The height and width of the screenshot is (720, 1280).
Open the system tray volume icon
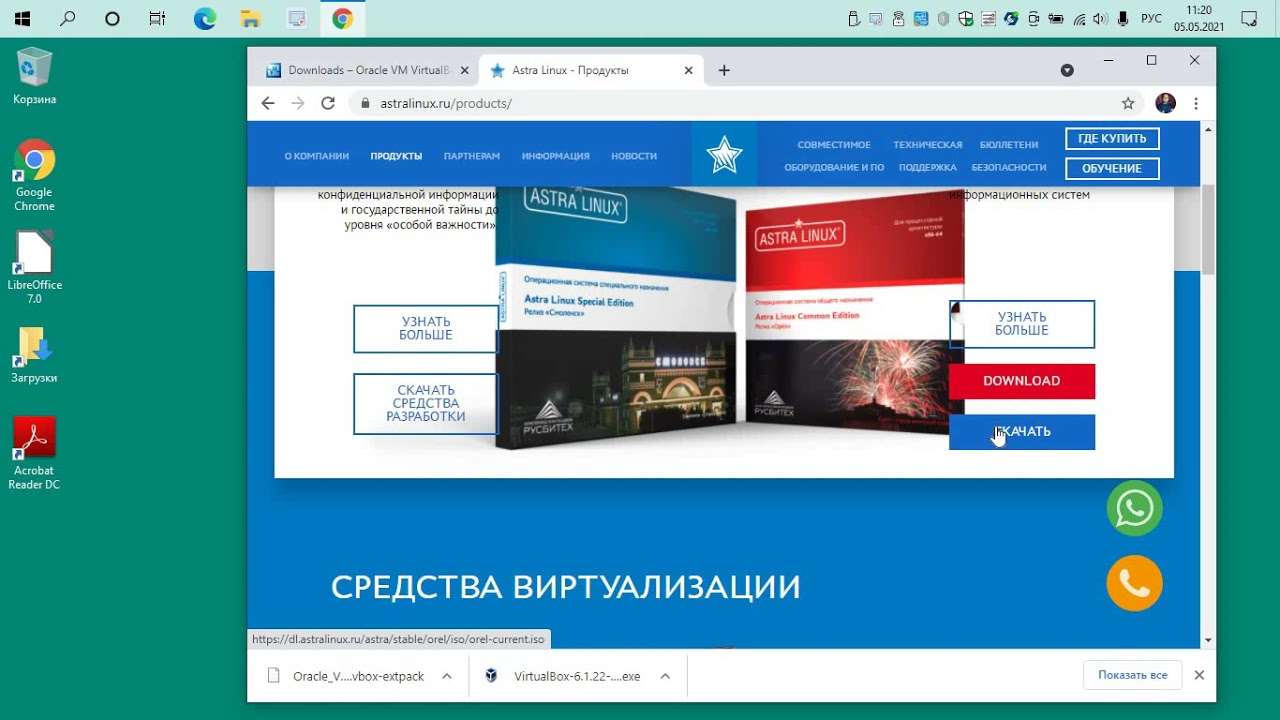click(x=1100, y=18)
